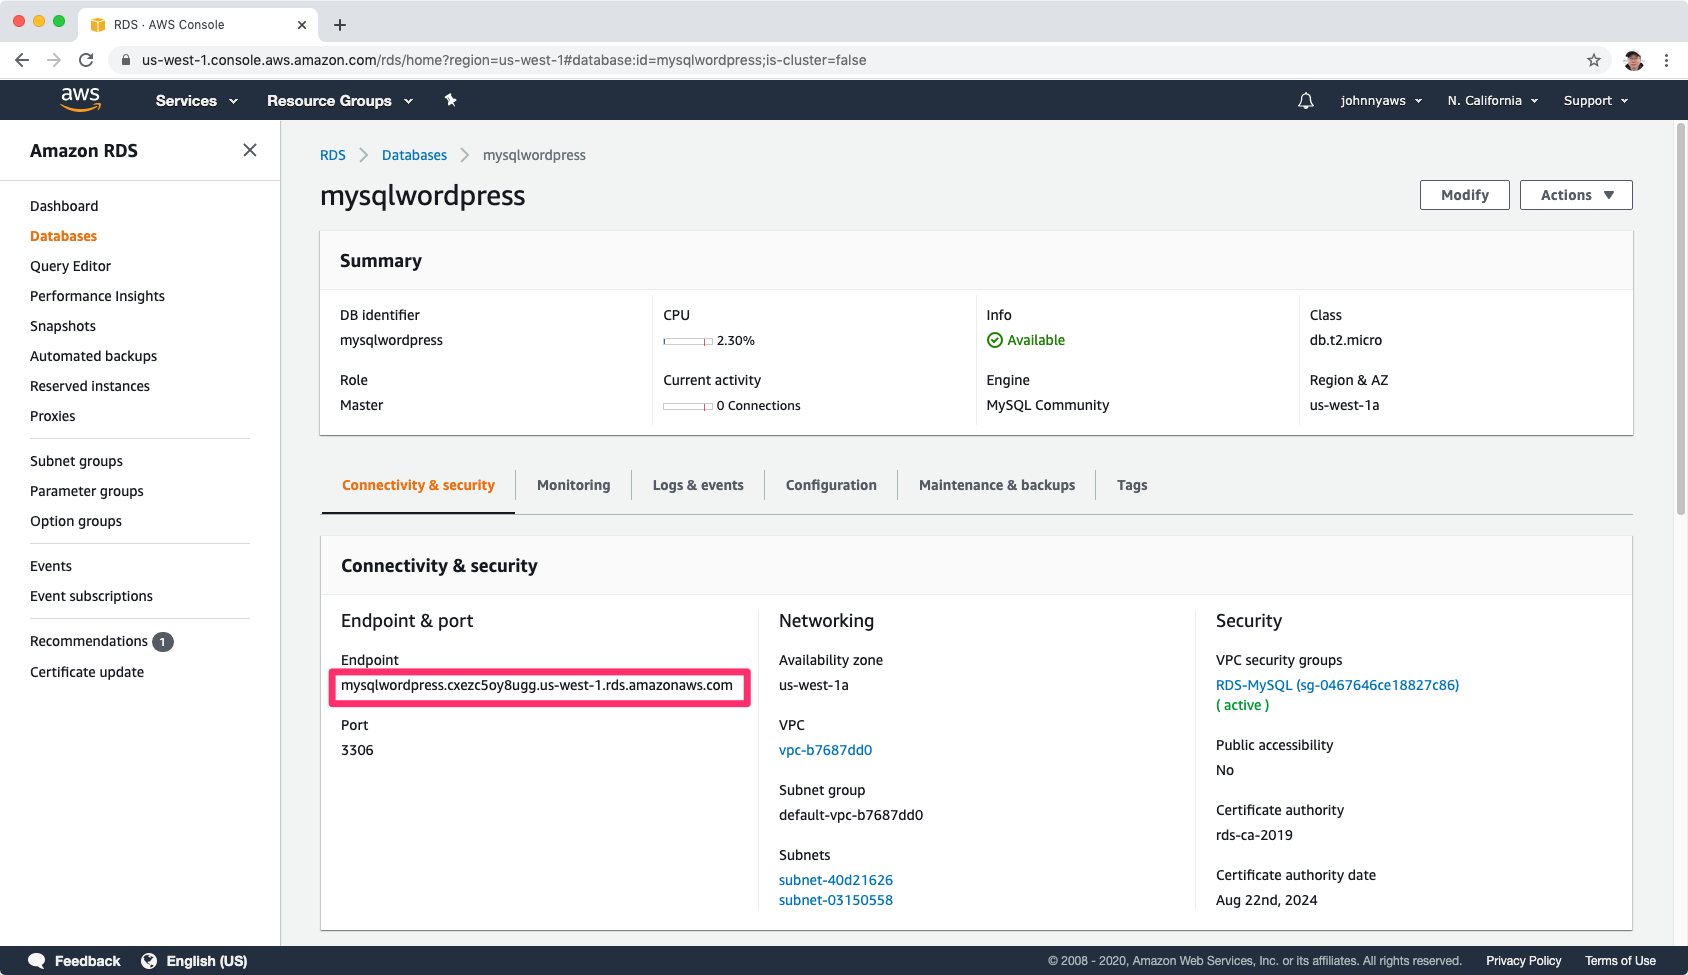Click the Modify button
The image size is (1688, 975).
tap(1465, 195)
